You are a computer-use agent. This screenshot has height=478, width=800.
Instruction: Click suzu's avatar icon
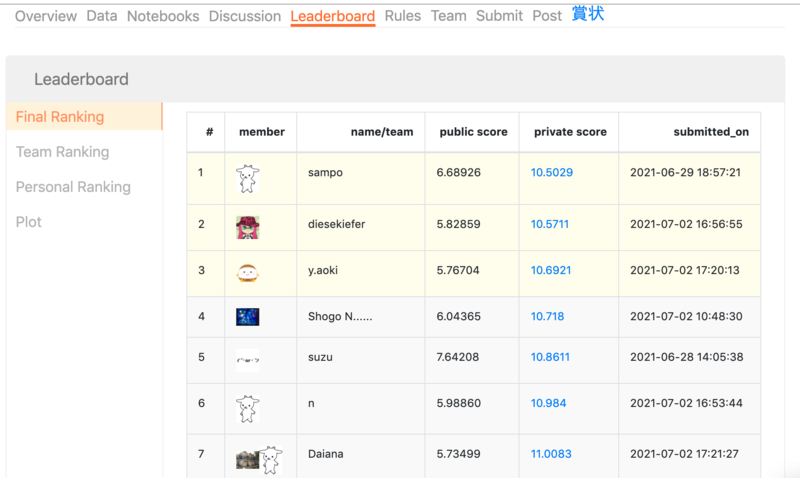pyautogui.click(x=247, y=360)
